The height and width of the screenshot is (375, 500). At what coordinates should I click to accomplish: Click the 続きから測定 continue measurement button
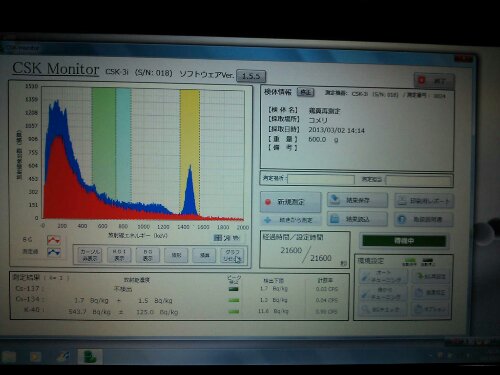coord(291,220)
